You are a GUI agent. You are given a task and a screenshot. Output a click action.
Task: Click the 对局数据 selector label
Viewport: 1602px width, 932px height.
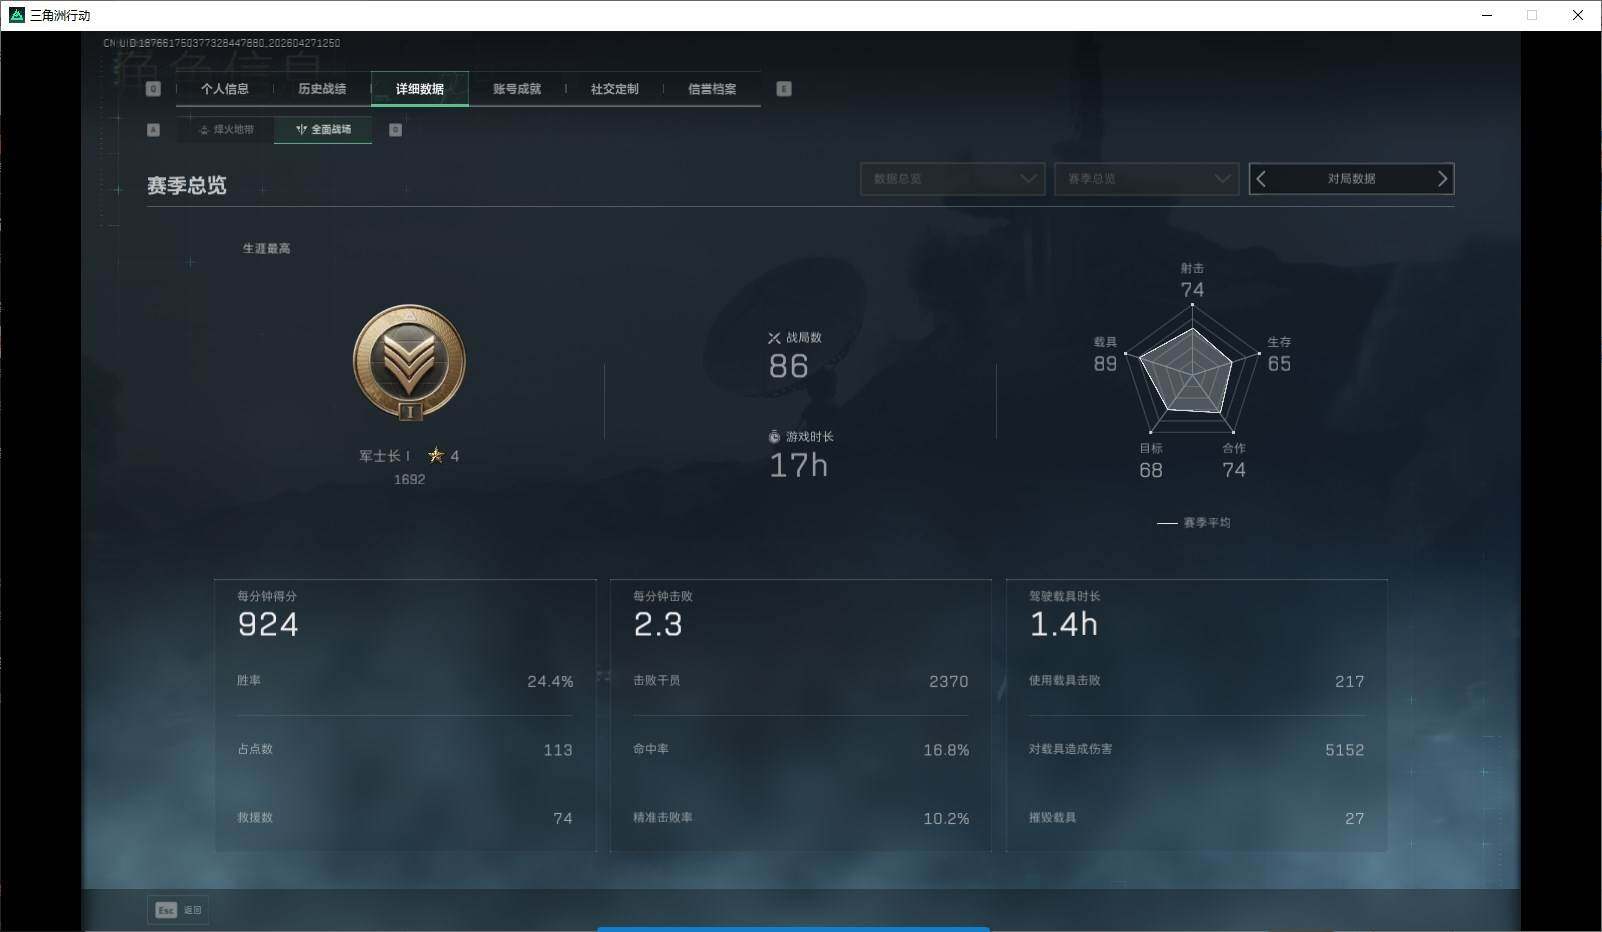click(x=1352, y=179)
